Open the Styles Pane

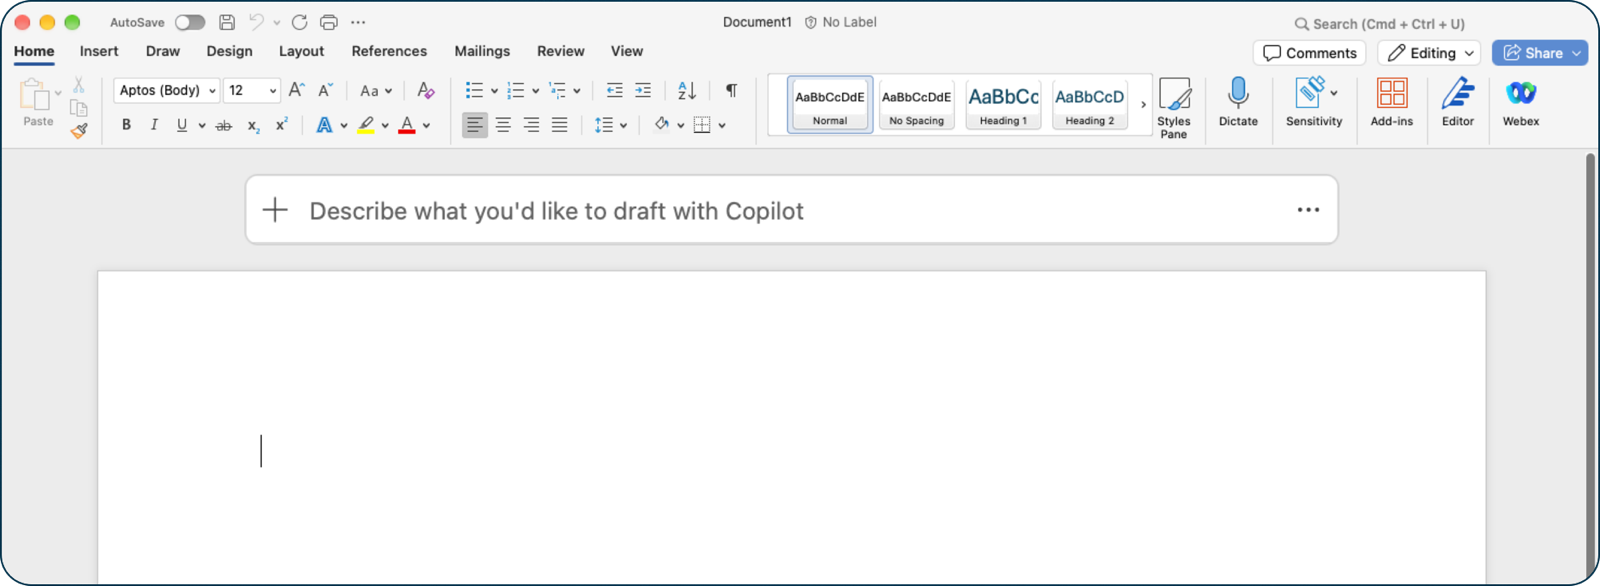pyautogui.click(x=1174, y=108)
